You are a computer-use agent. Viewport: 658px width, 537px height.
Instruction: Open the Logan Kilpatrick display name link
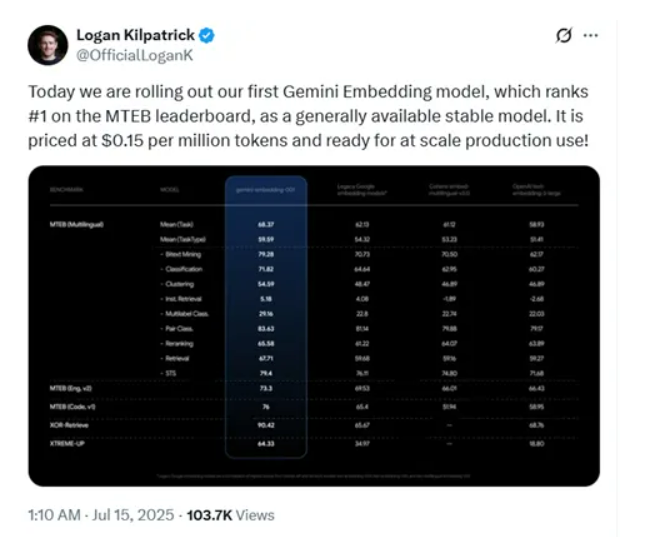[x=136, y=35]
